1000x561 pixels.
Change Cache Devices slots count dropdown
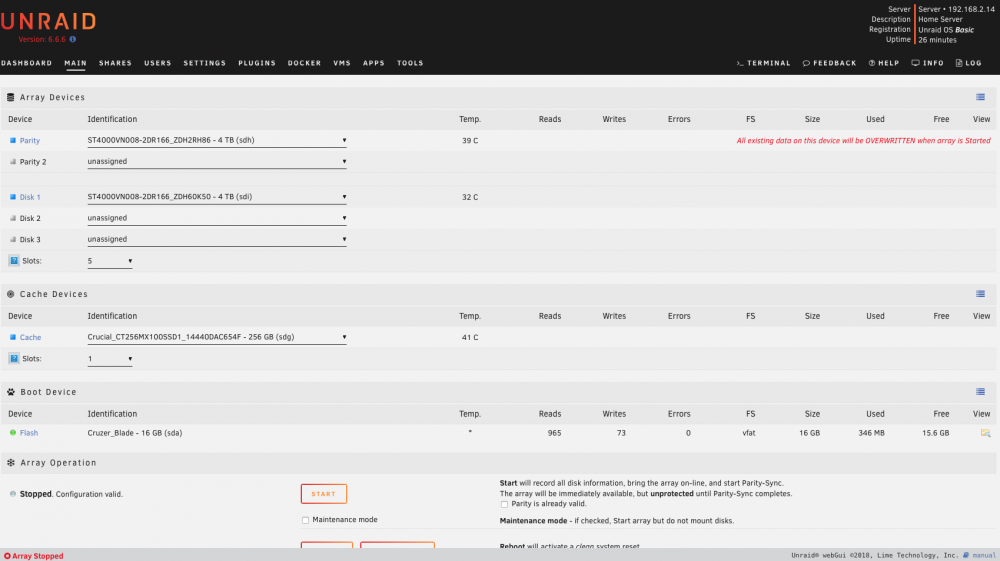point(110,359)
